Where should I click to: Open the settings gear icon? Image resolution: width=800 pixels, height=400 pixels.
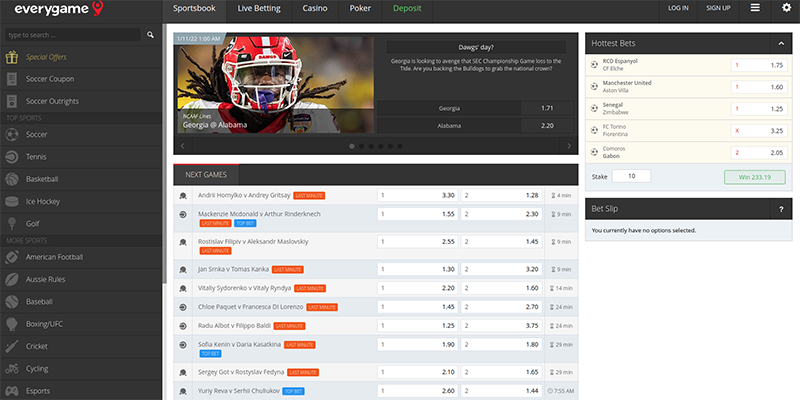(x=786, y=8)
